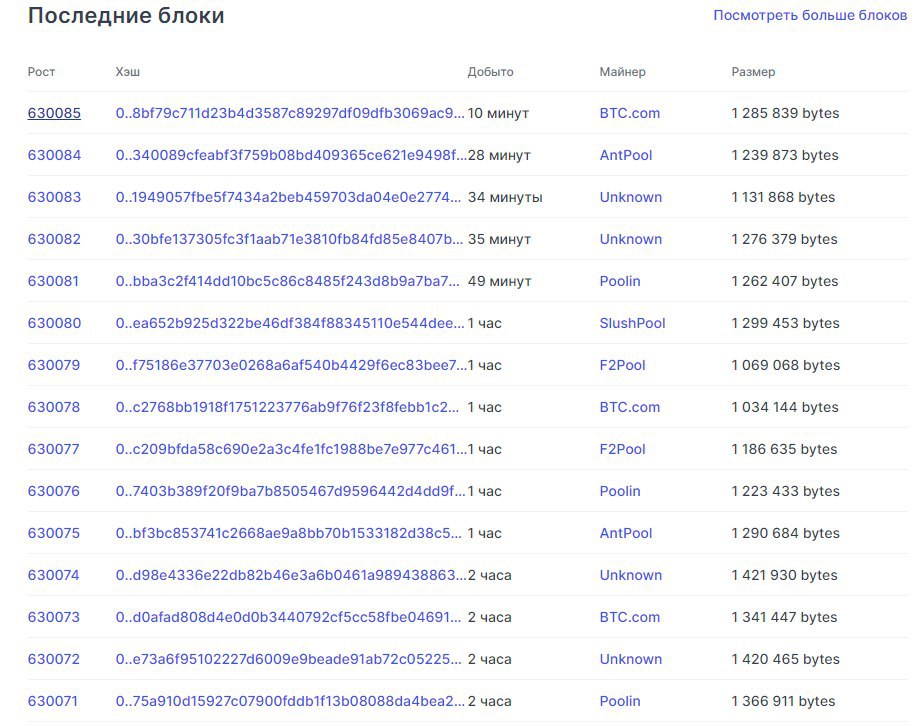Open hash starting 0..75a910d15927c079
Screen dimensions: 919x727
pyautogui.click(x=290, y=701)
